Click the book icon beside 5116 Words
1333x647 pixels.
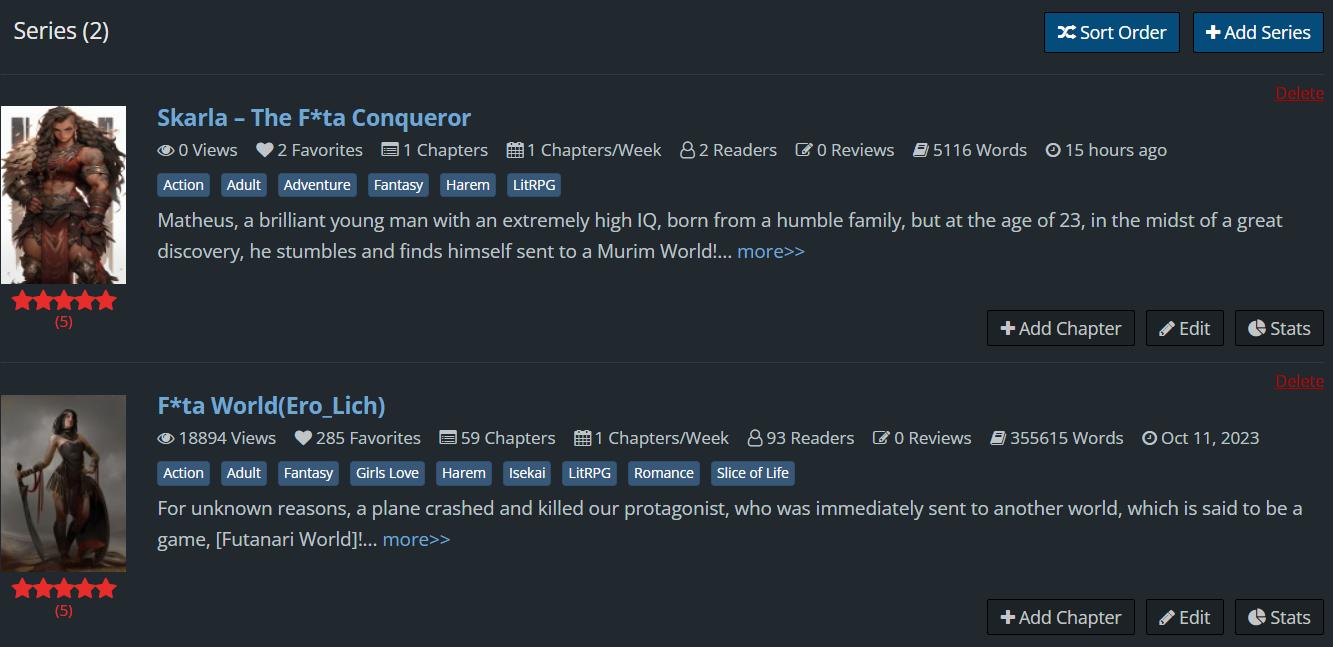(x=920, y=150)
